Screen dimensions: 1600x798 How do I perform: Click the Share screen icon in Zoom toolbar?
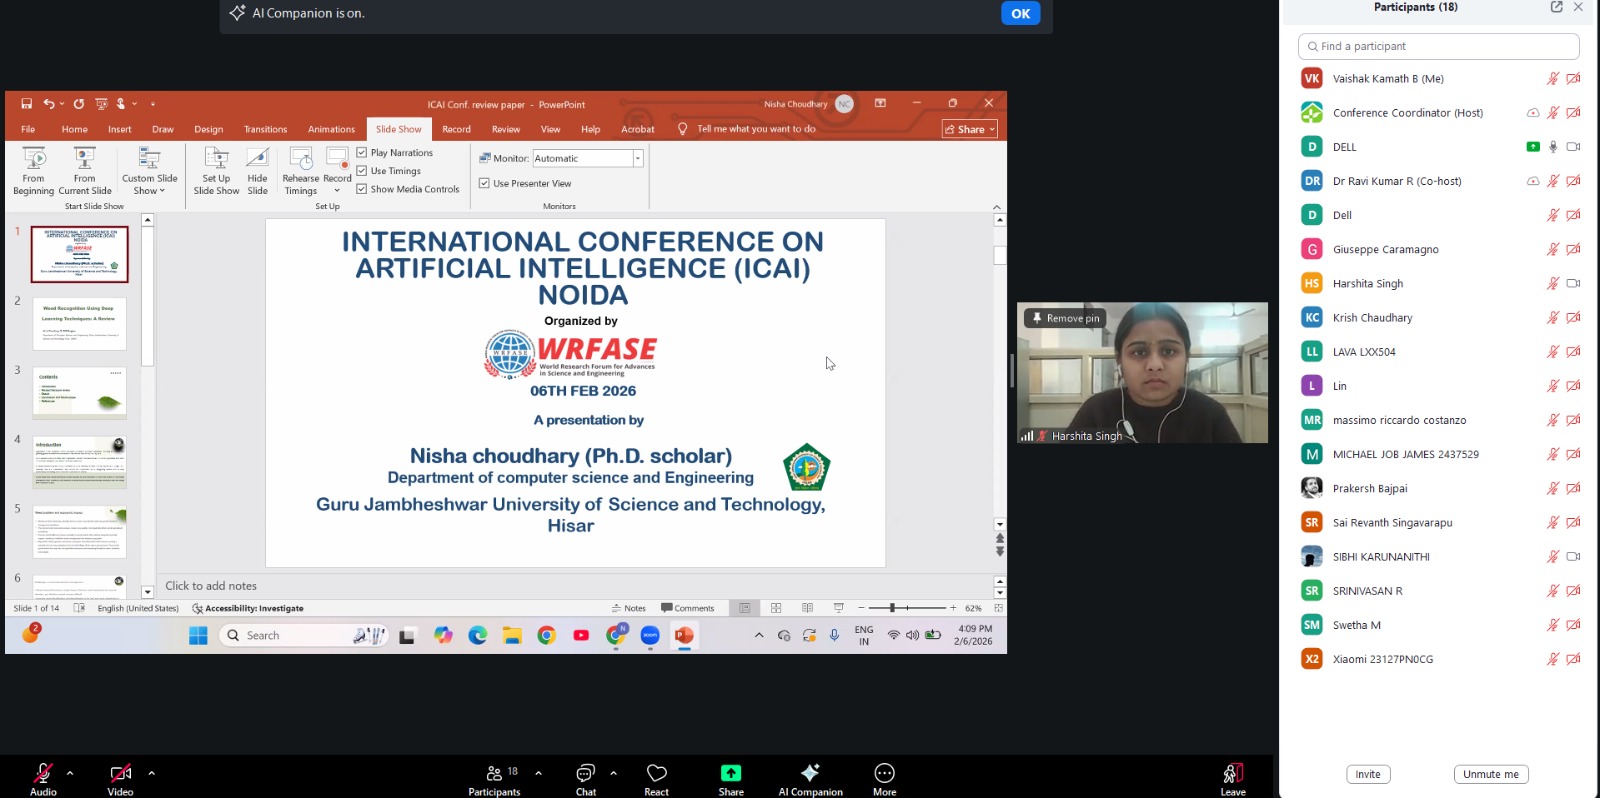click(x=731, y=773)
